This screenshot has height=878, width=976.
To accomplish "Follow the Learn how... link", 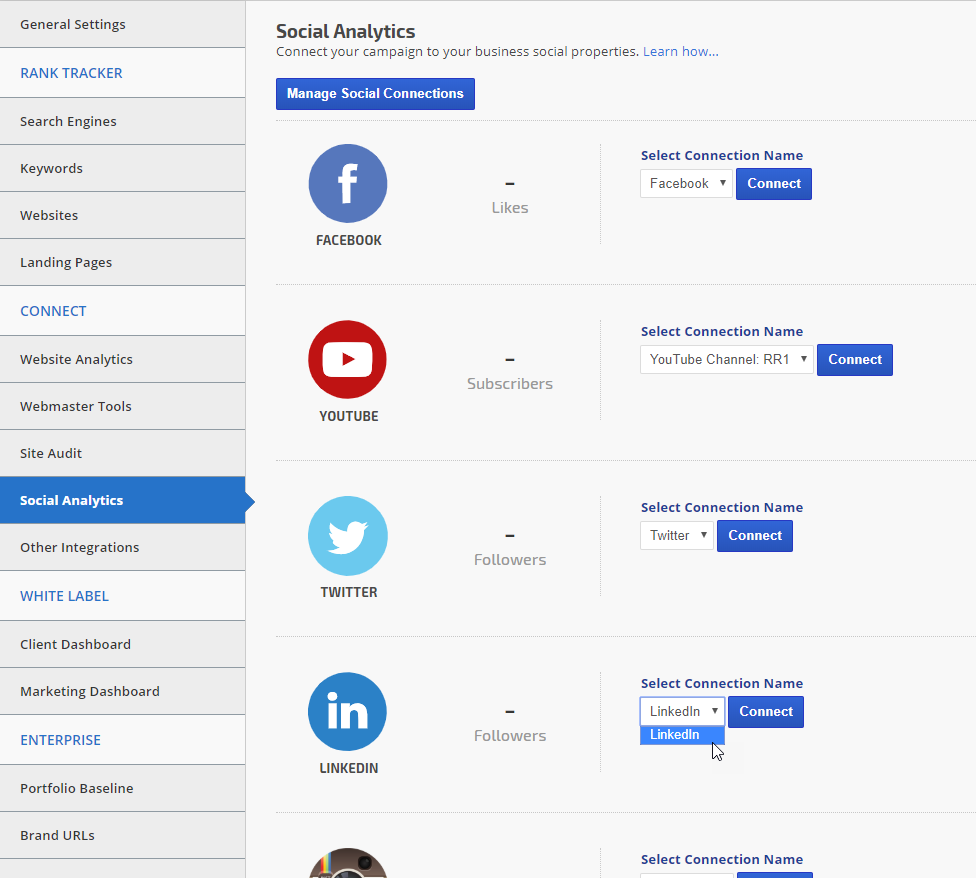I will point(680,52).
